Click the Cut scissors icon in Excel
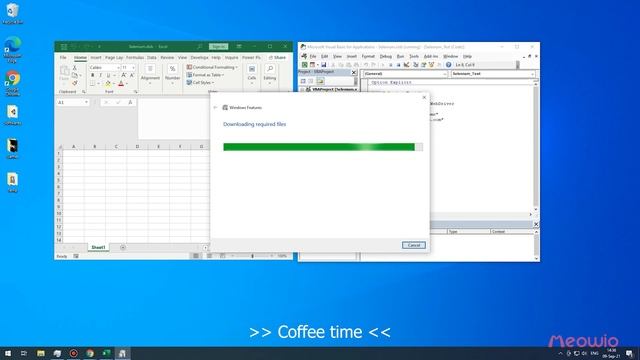 (x=75, y=68)
